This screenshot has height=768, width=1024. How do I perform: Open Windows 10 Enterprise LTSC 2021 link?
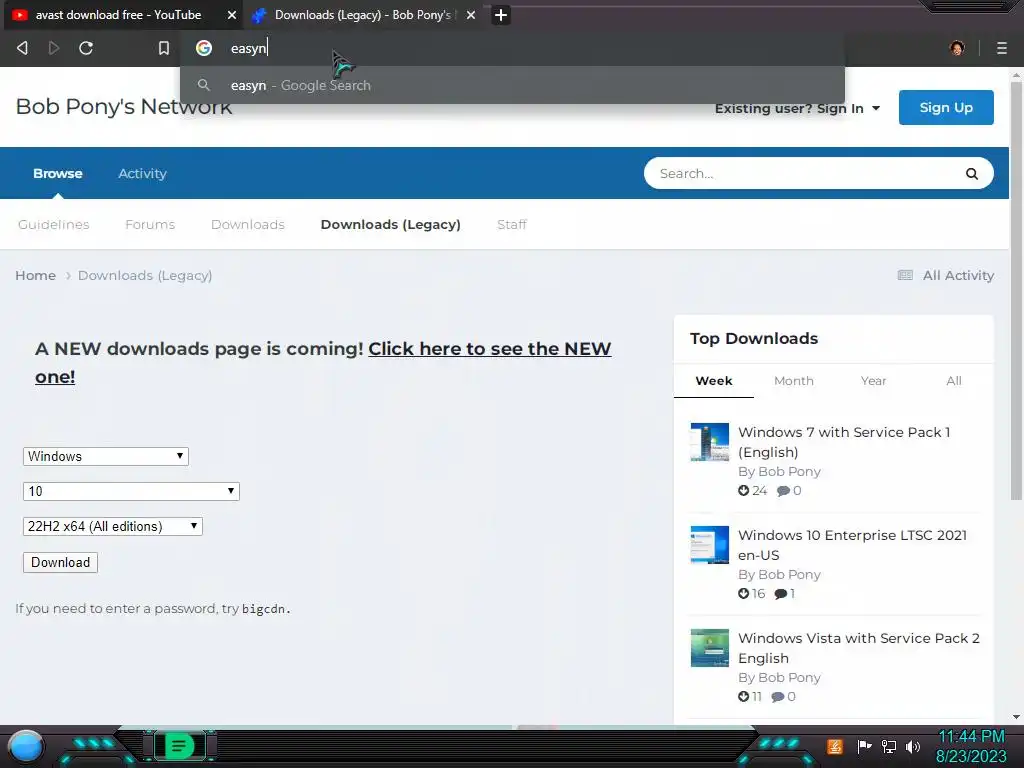pyautogui.click(x=852, y=545)
